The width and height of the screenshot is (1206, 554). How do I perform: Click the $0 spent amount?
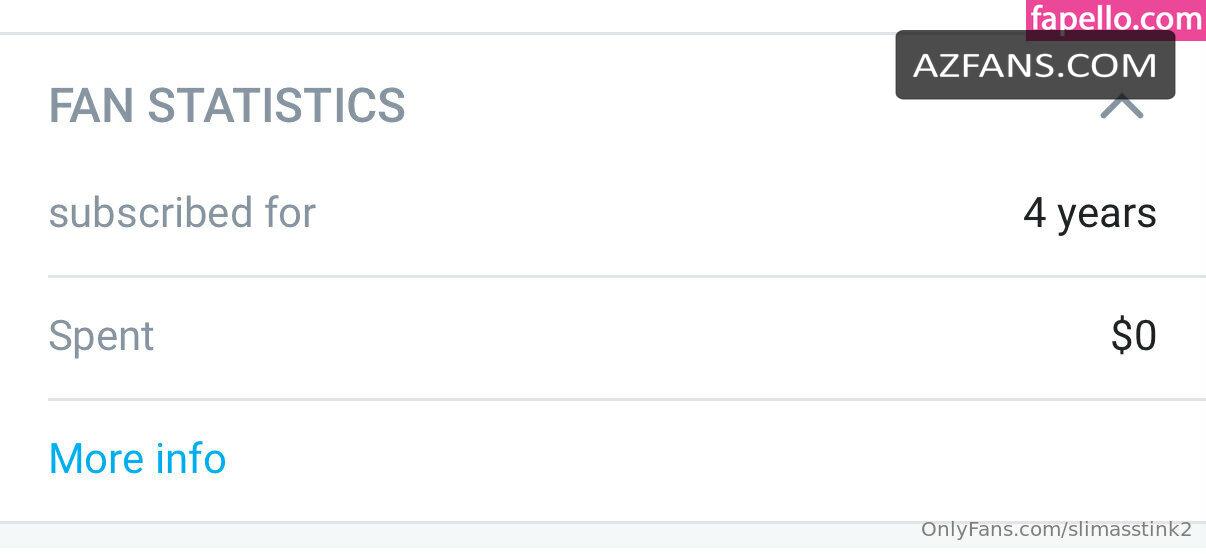(x=1134, y=336)
